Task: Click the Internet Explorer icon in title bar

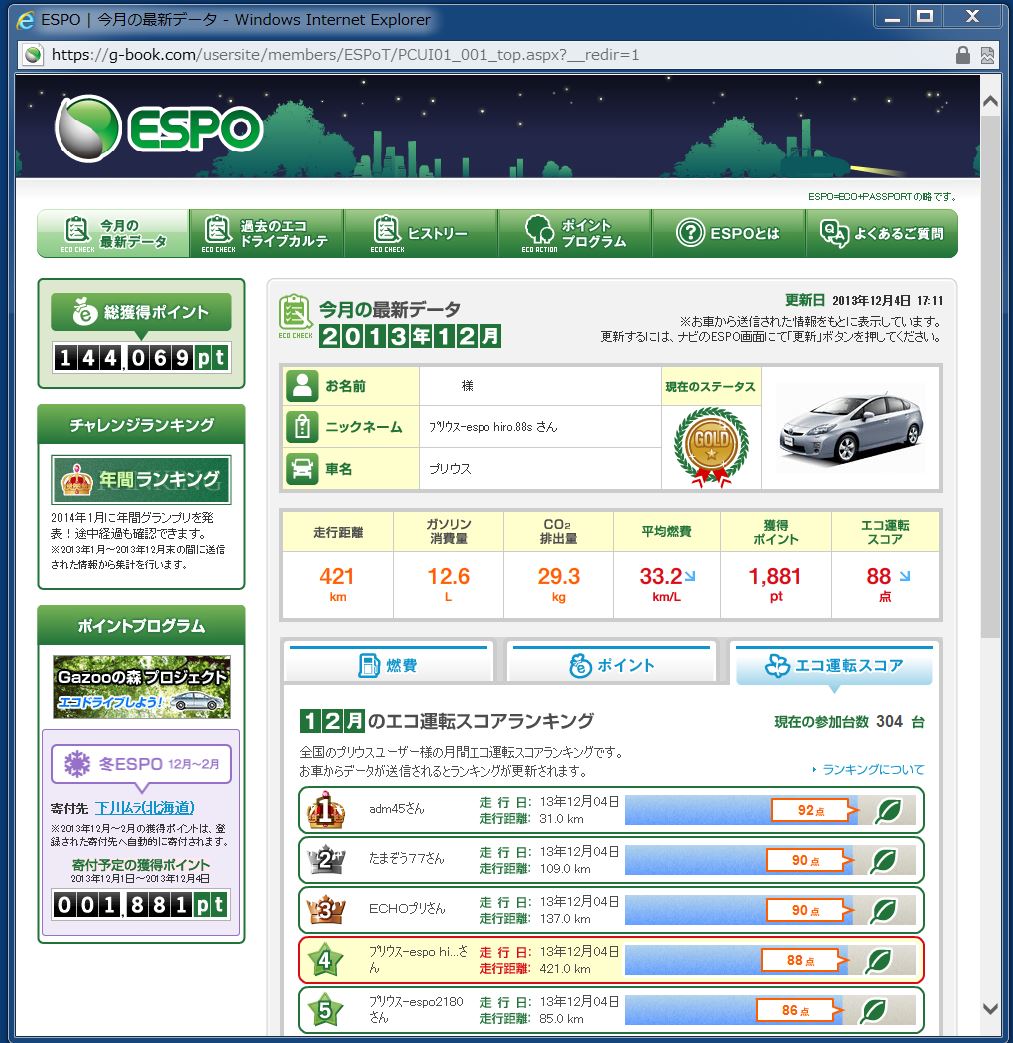Action: click(25, 20)
